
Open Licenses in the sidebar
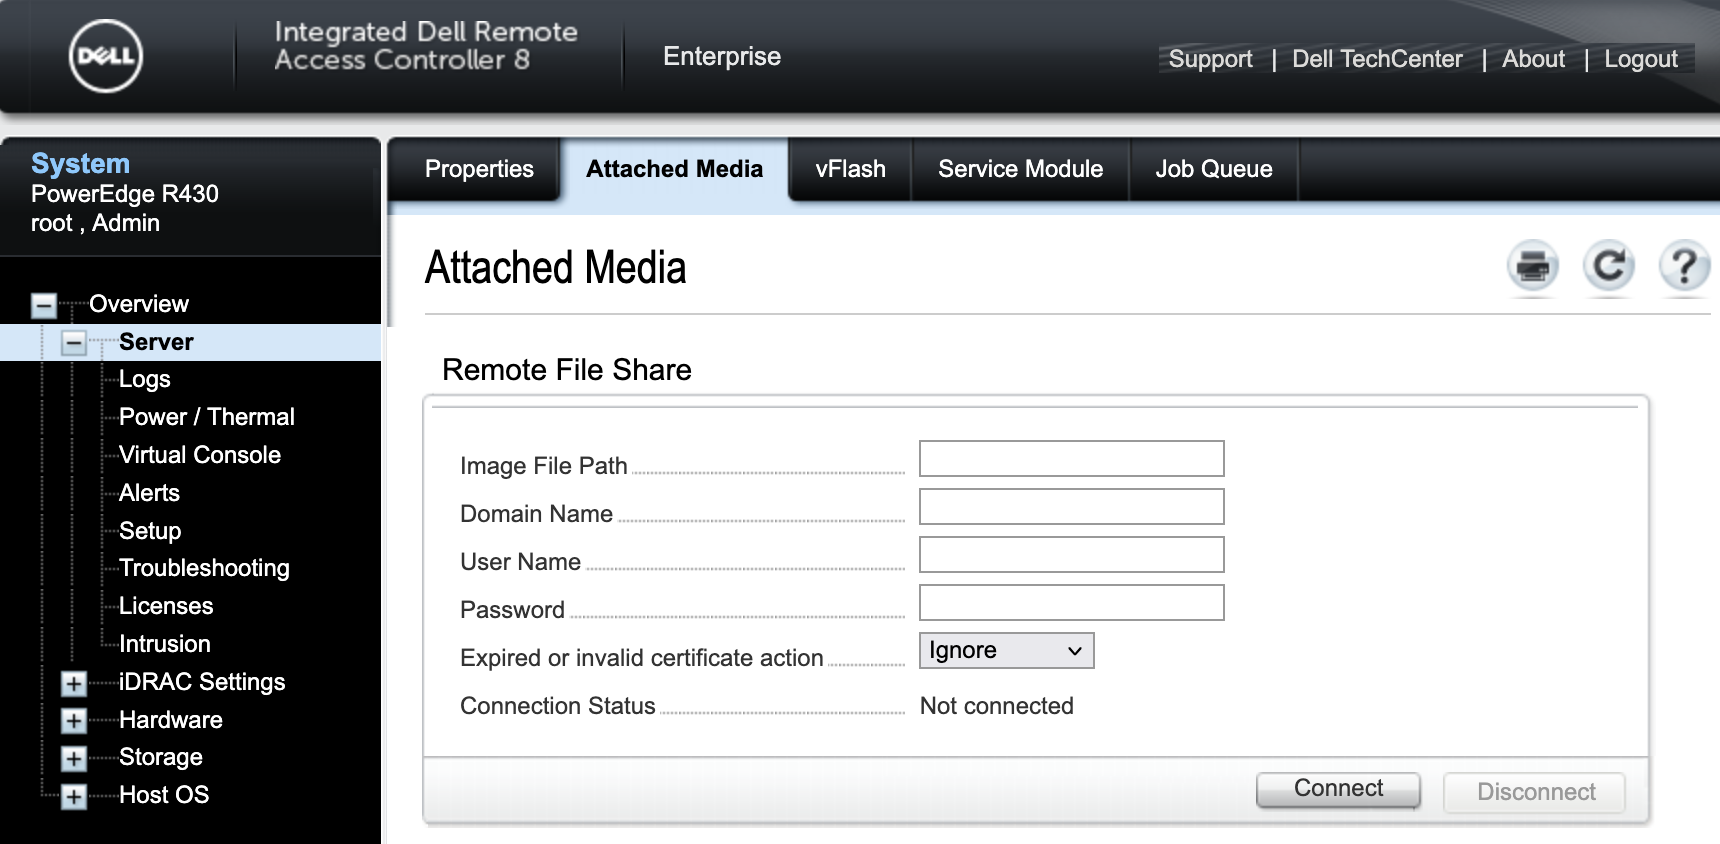point(166,606)
